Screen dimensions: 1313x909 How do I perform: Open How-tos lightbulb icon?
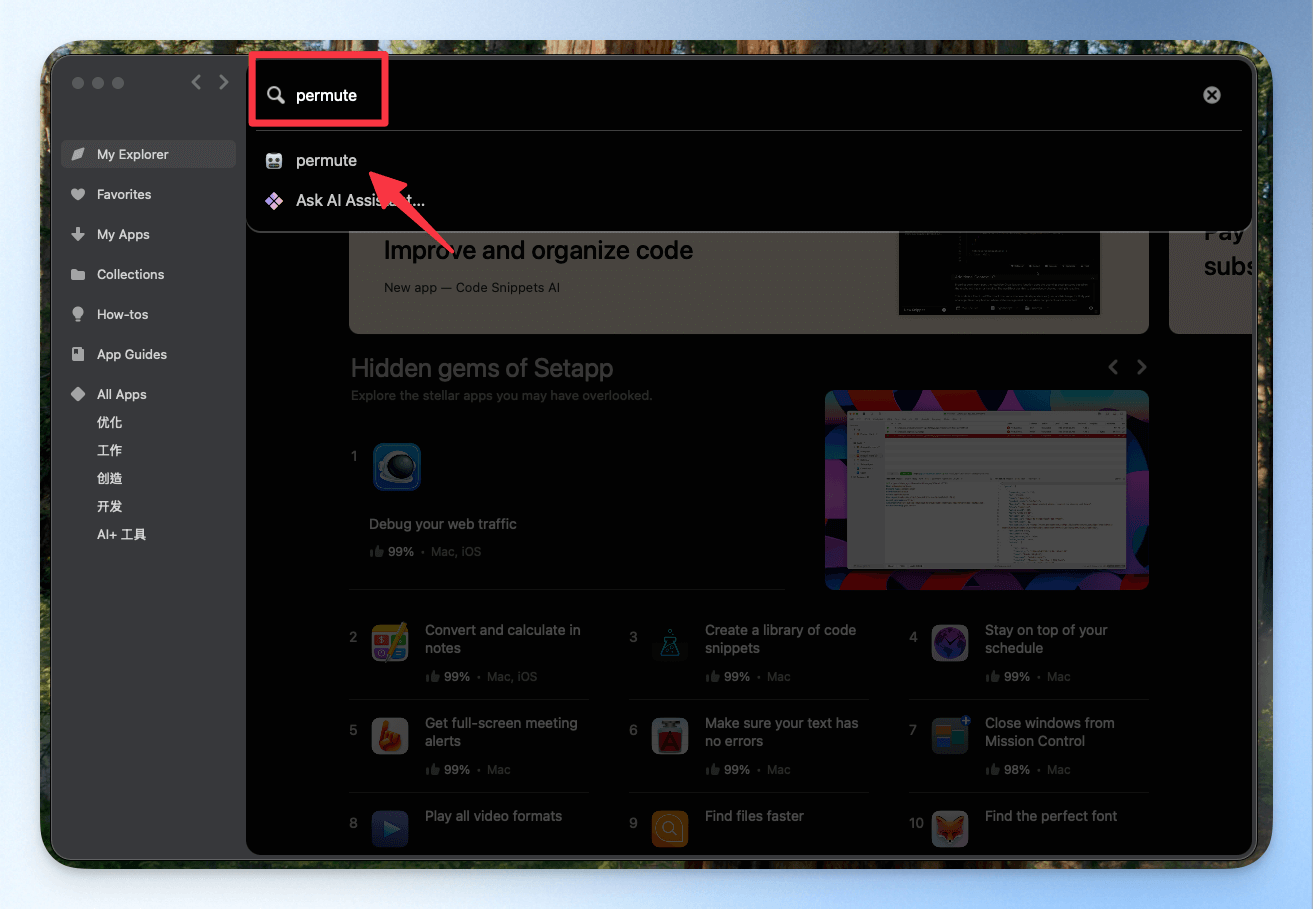pos(78,314)
